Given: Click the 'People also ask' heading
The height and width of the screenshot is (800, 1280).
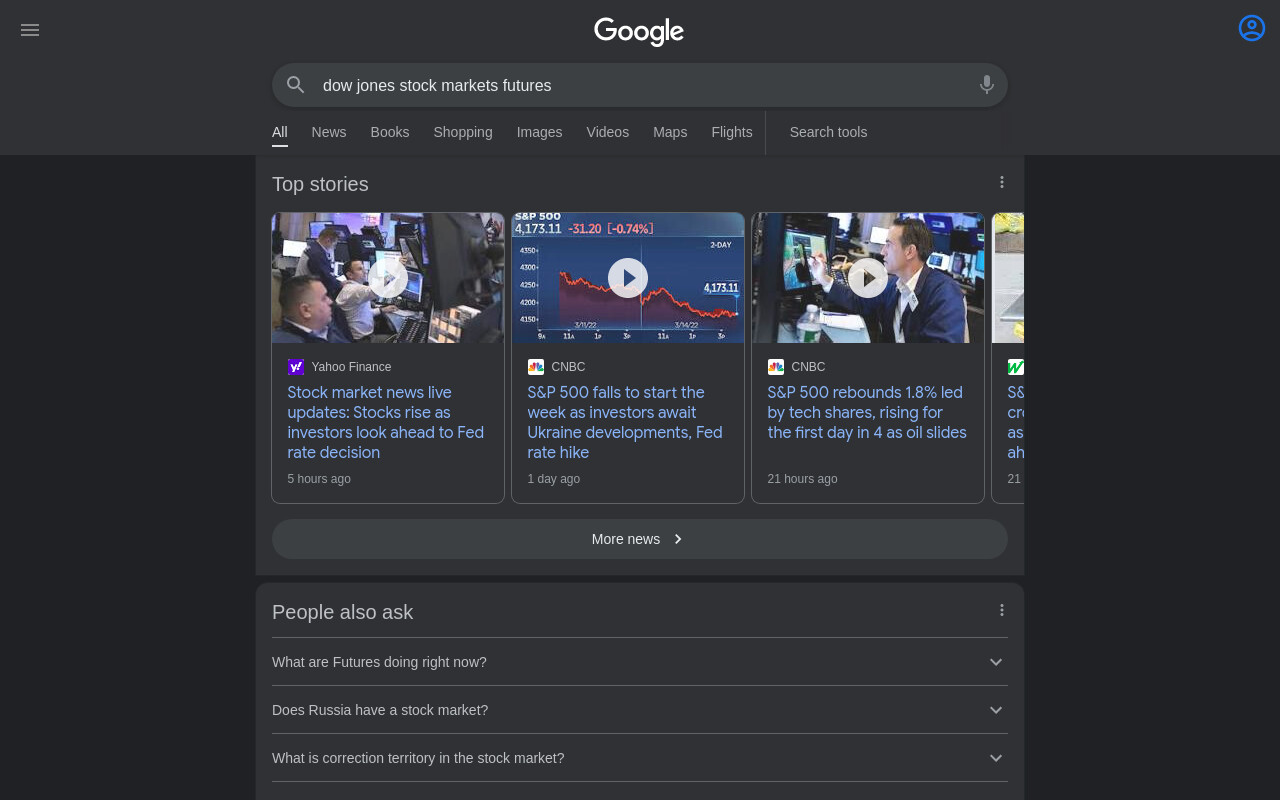Looking at the screenshot, I should [x=342, y=612].
